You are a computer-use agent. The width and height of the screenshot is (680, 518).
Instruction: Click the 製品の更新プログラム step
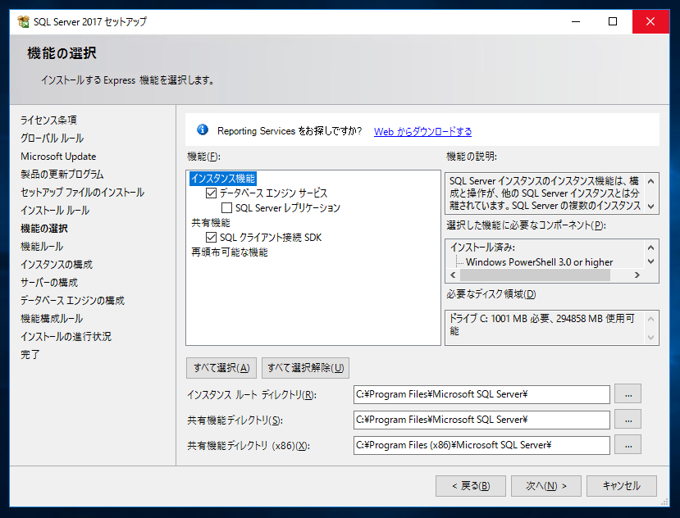click(62, 174)
